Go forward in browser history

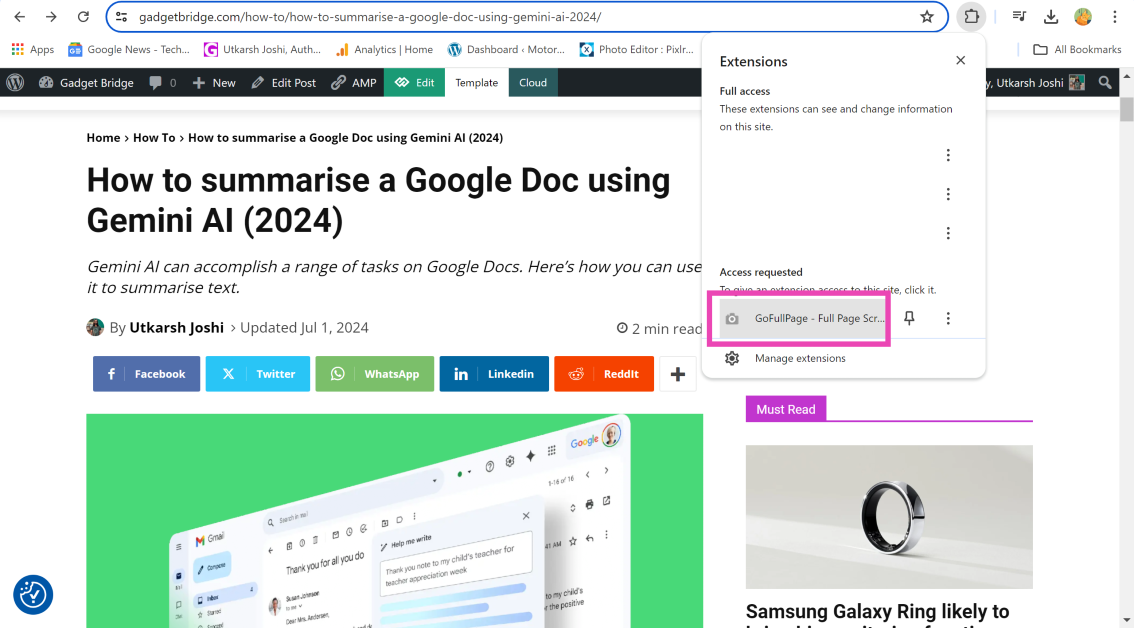click(51, 17)
